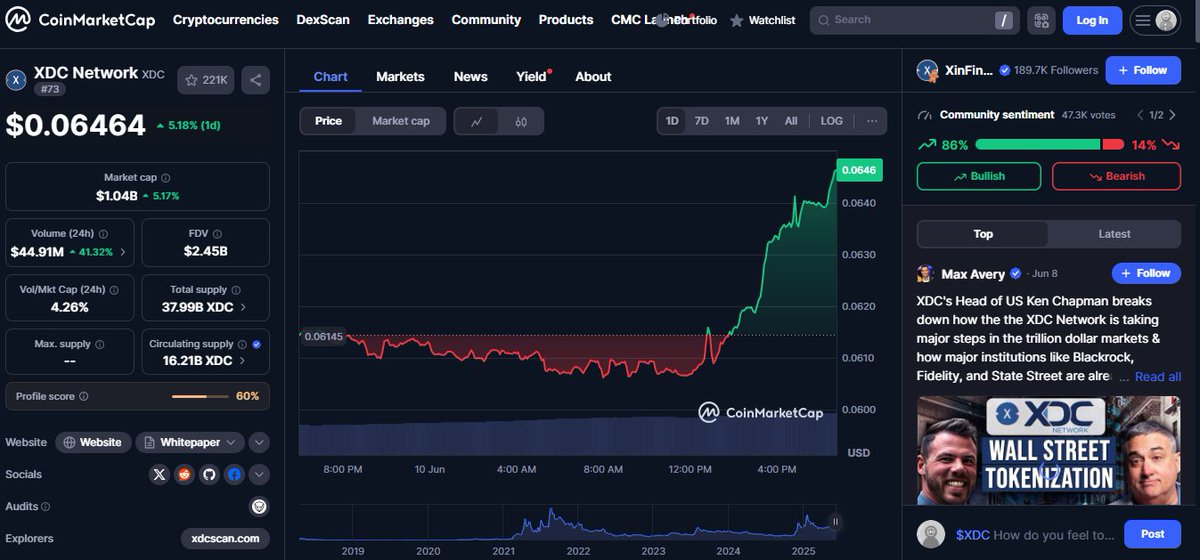This screenshot has height=560, width=1200.
Task: Select the 7D time range
Action: (702, 121)
